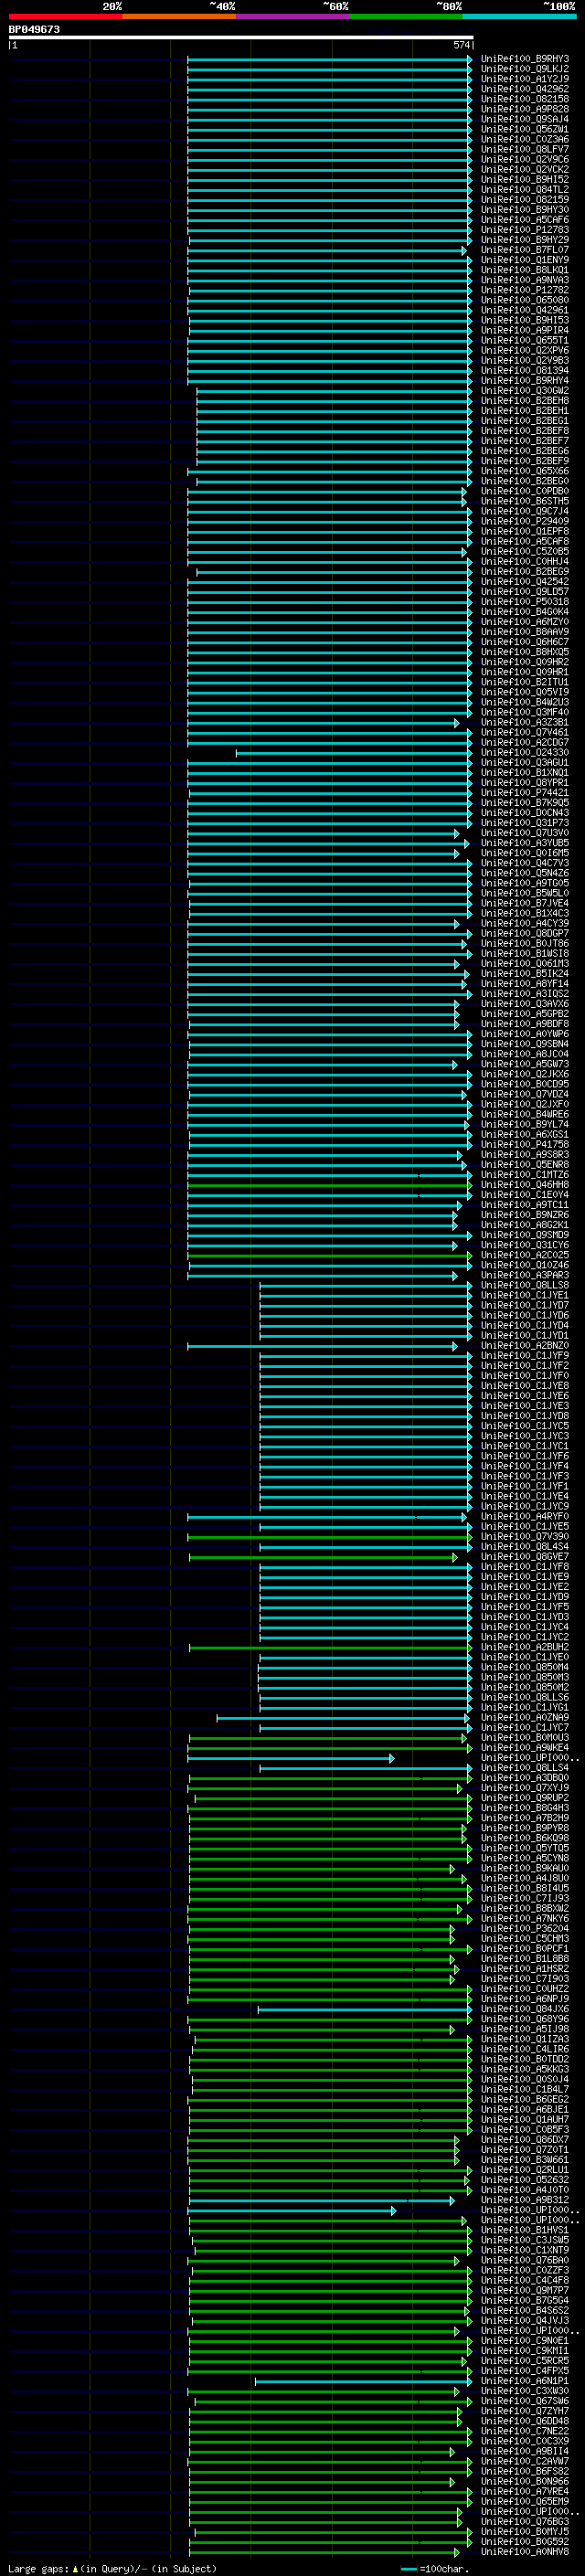This screenshot has height=2576, width=585.
Task: Select hit label UniRef100_Q67SW6
Action: pyautogui.click(x=524, y=2401)
